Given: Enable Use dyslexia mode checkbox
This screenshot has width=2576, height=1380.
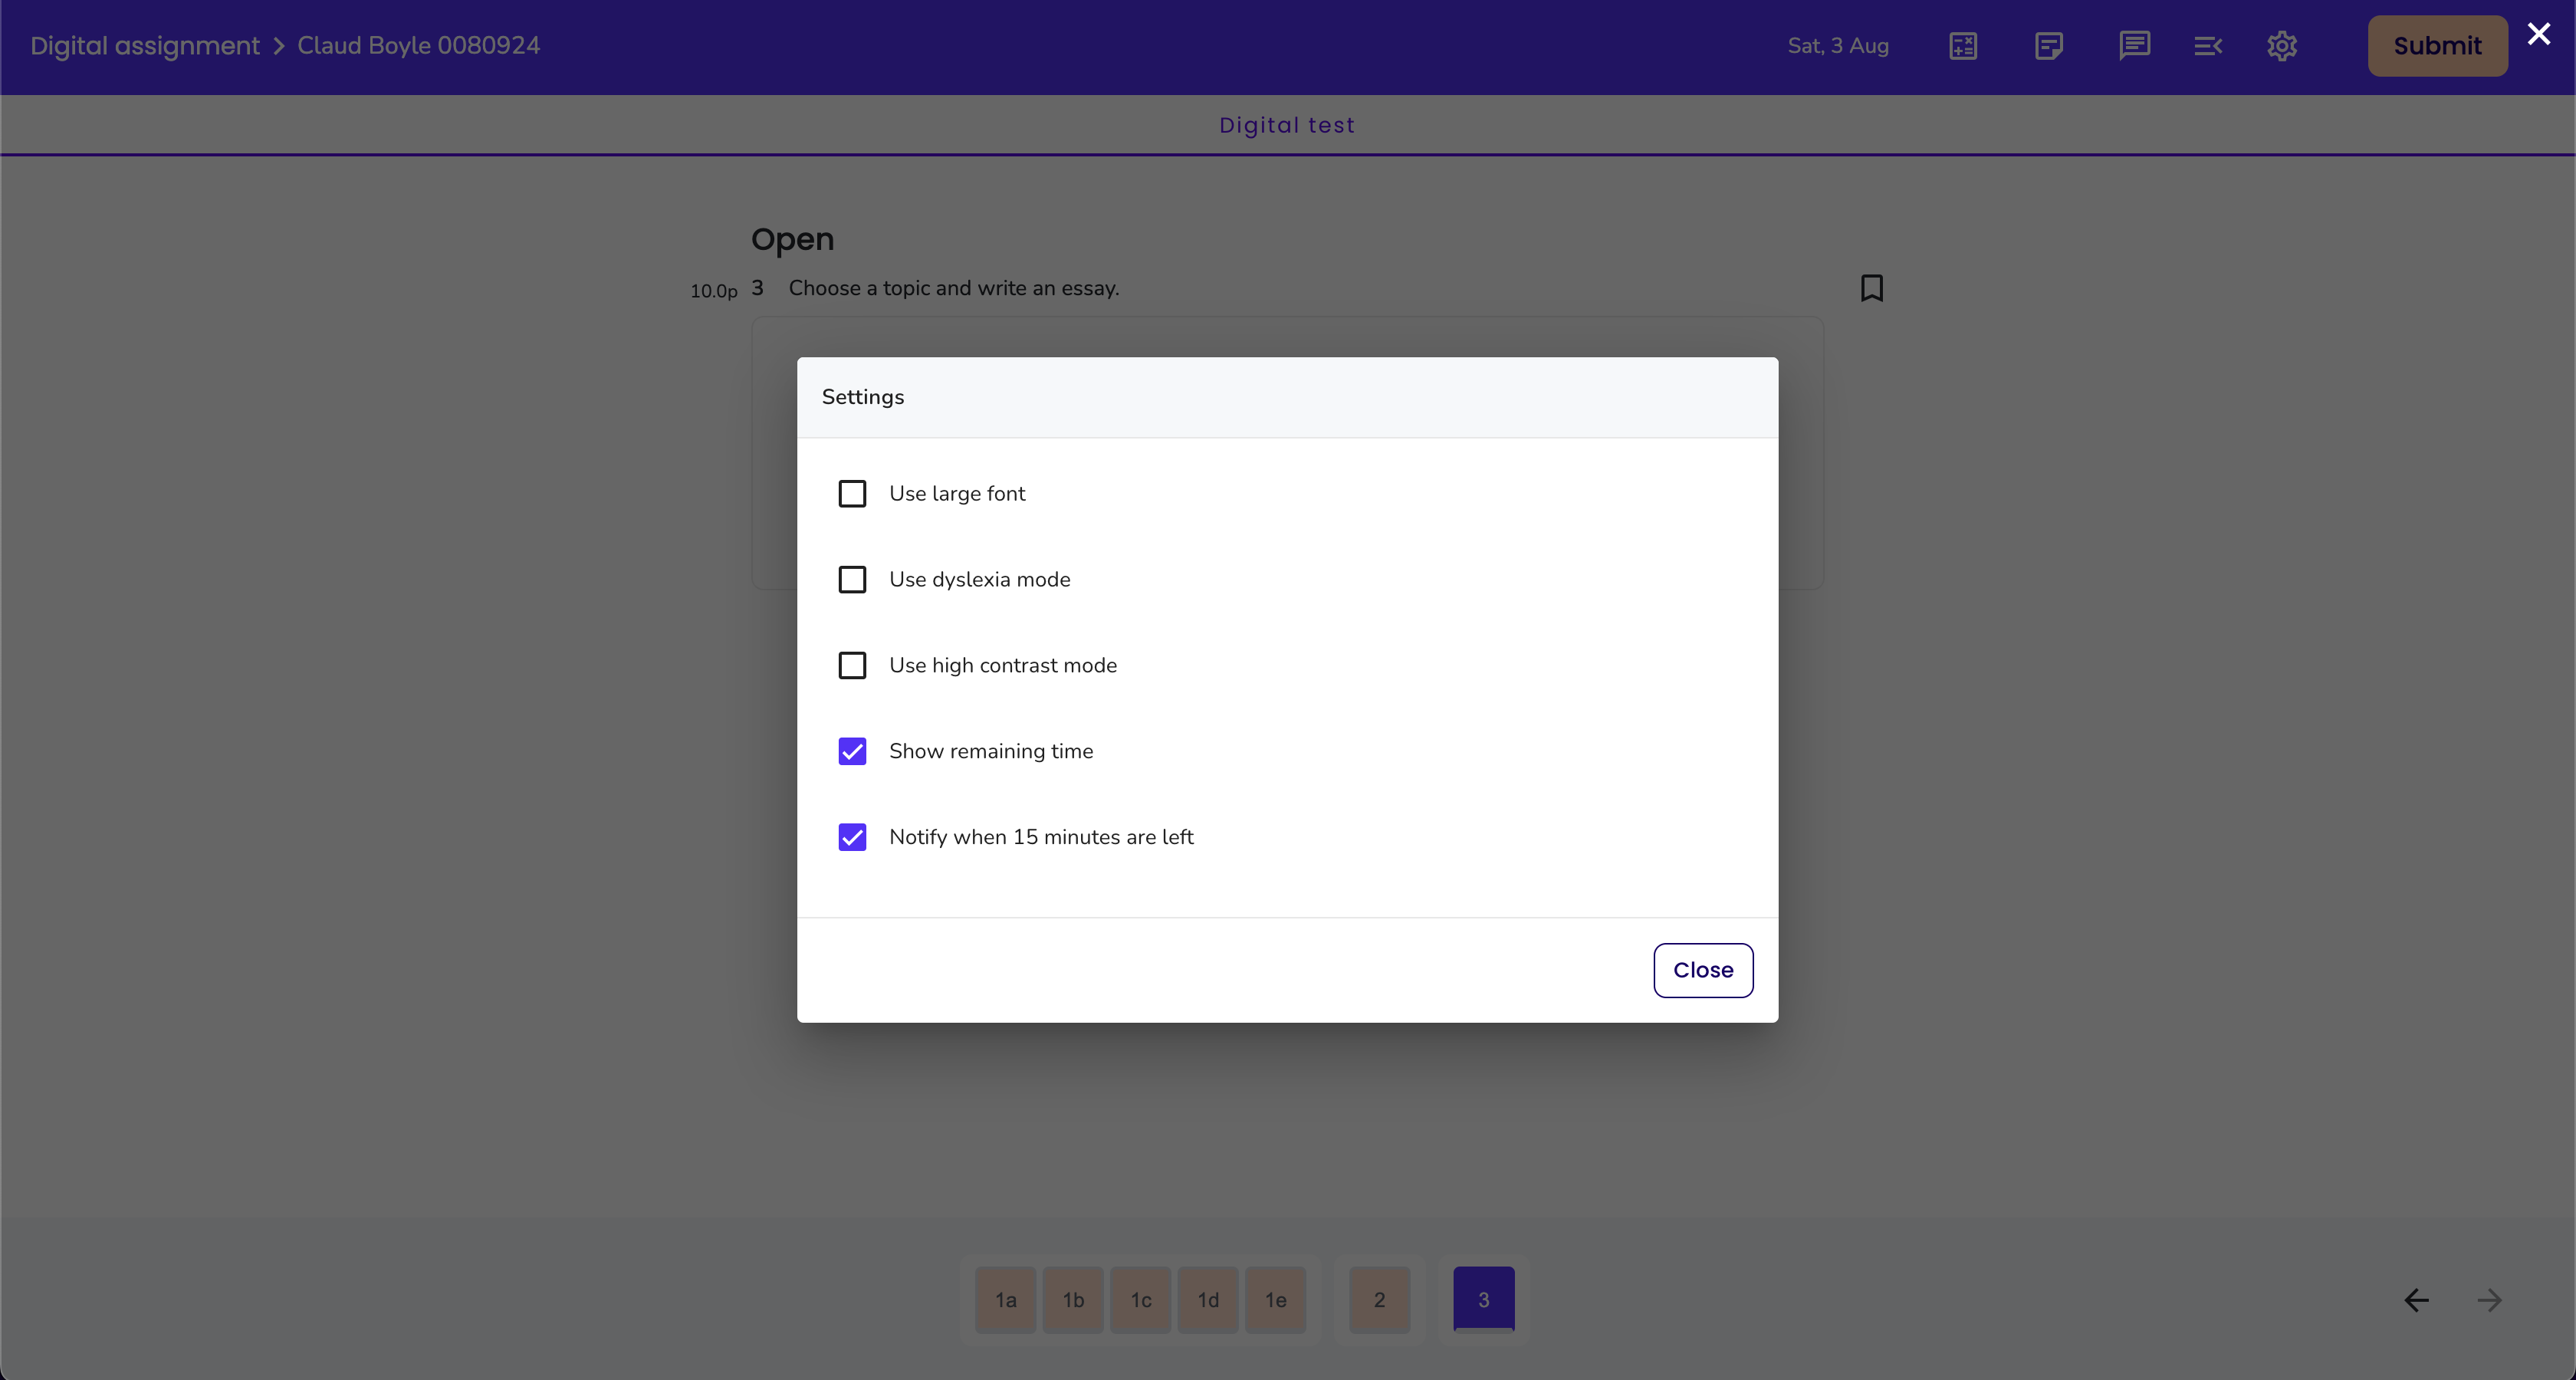Looking at the screenshot, I should pyautogui.click(x=852, y=580).
